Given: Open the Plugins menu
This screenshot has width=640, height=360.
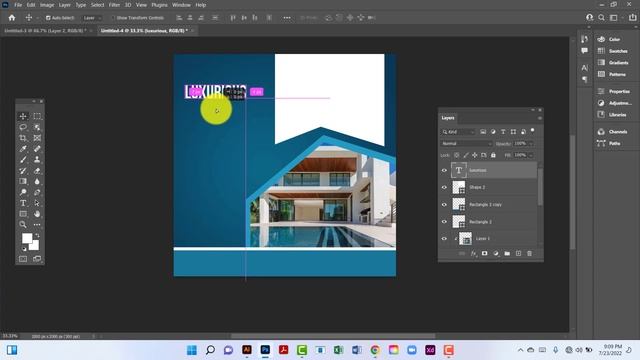Looking at the screenshot, I should click(x=160, y=5).
